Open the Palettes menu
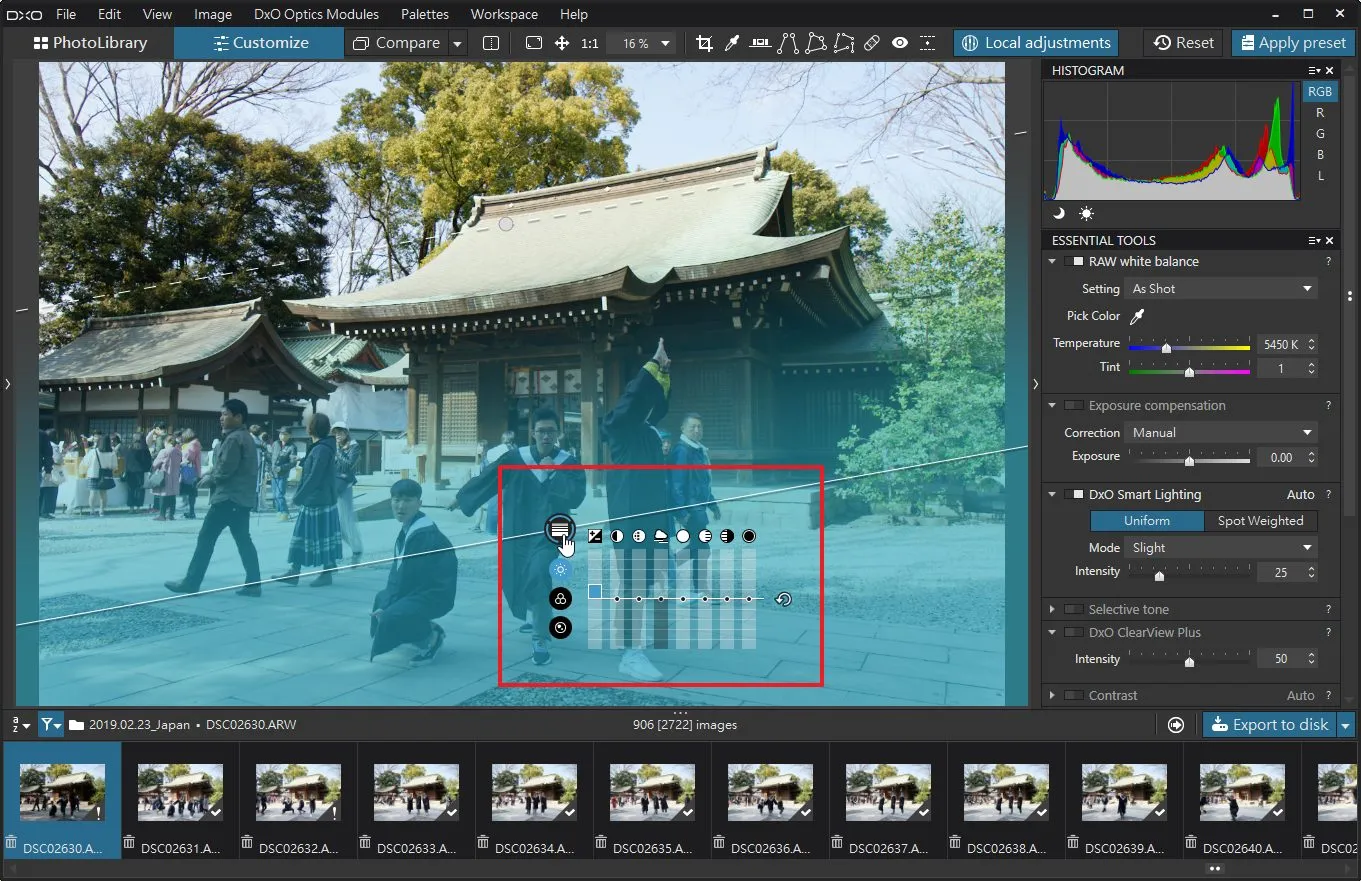Viewport: 1361px width, 881px height. pos(425,14)
